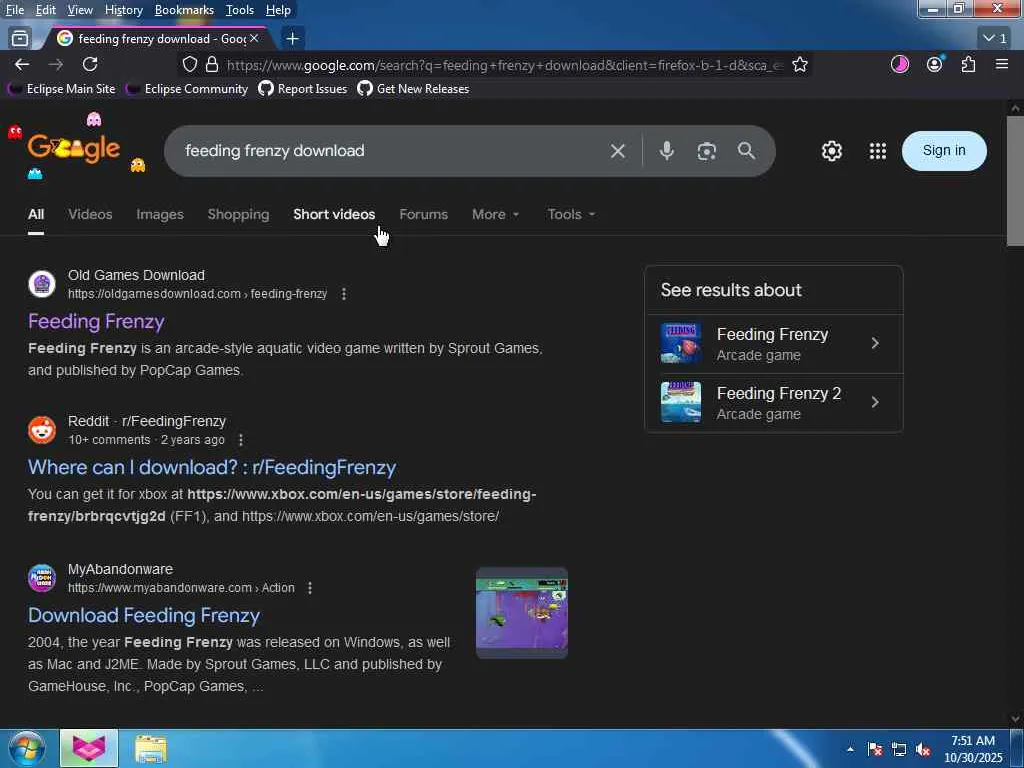Click the MyAbandonware result screenshot thumbnail

[x=522, y=613]
